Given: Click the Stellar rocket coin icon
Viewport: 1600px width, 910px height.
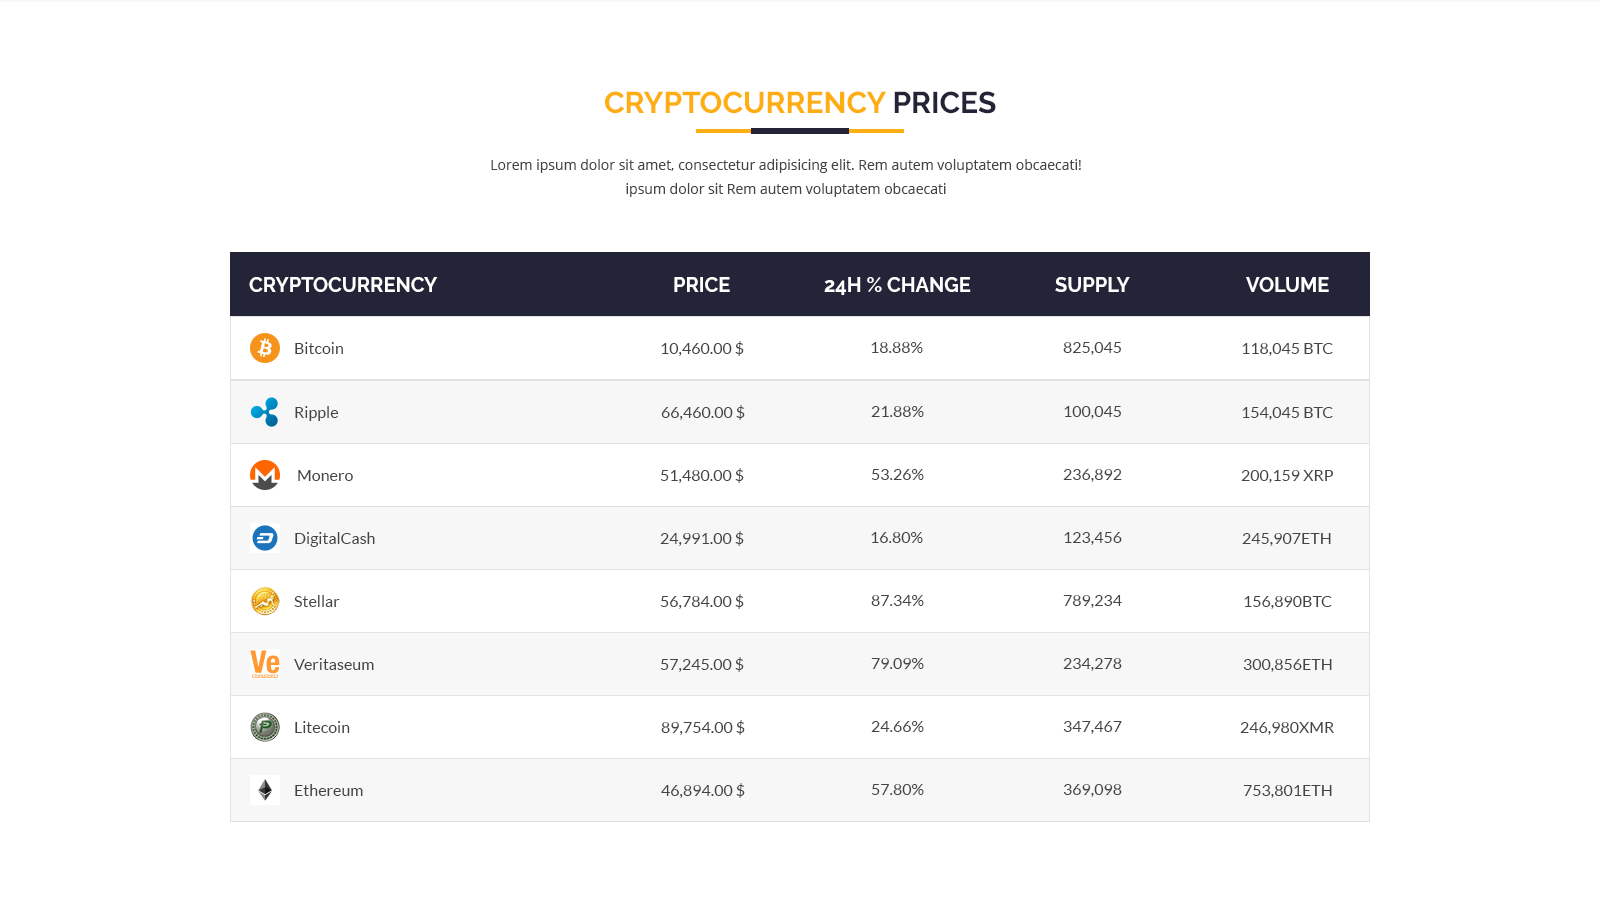Looking at the screenshot, I should [264, 600].
